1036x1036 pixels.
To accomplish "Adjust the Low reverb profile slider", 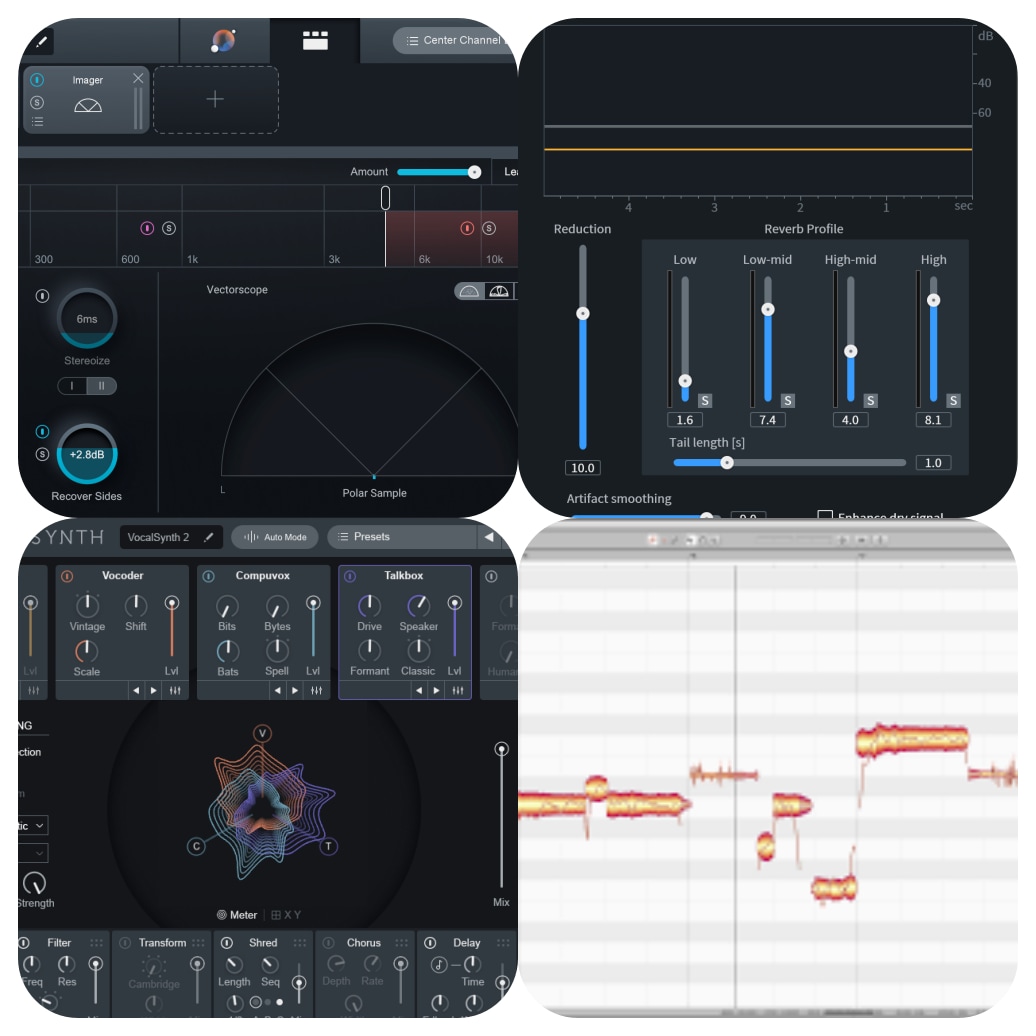I will (685, 381).
